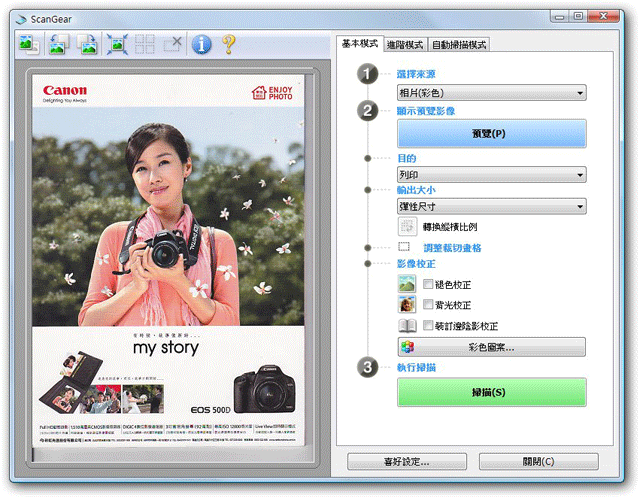Open the 選擇來源 dropdown showing 相片(彩色)

click(x=492, y=93)
